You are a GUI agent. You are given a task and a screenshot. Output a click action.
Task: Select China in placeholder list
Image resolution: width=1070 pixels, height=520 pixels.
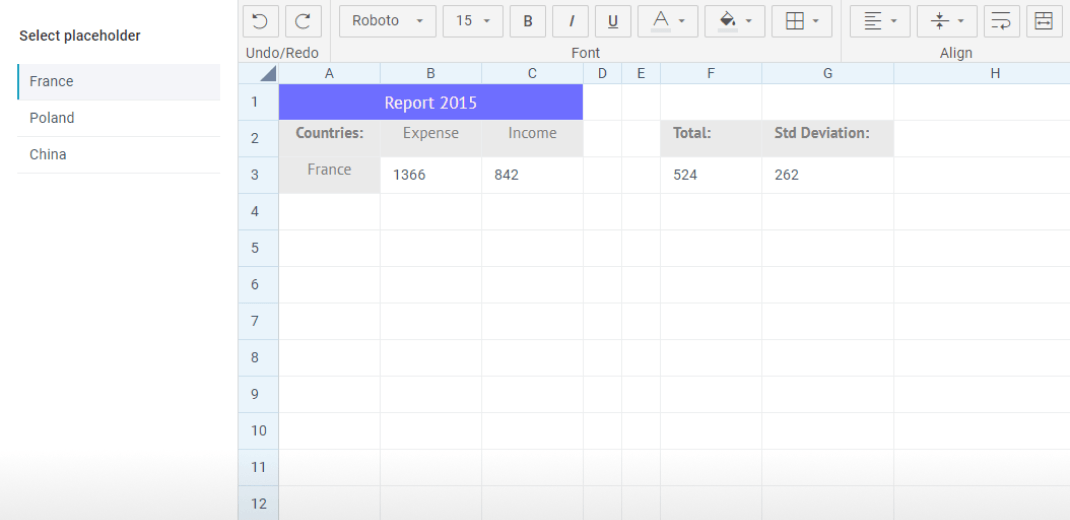click(x=119, y=155)
